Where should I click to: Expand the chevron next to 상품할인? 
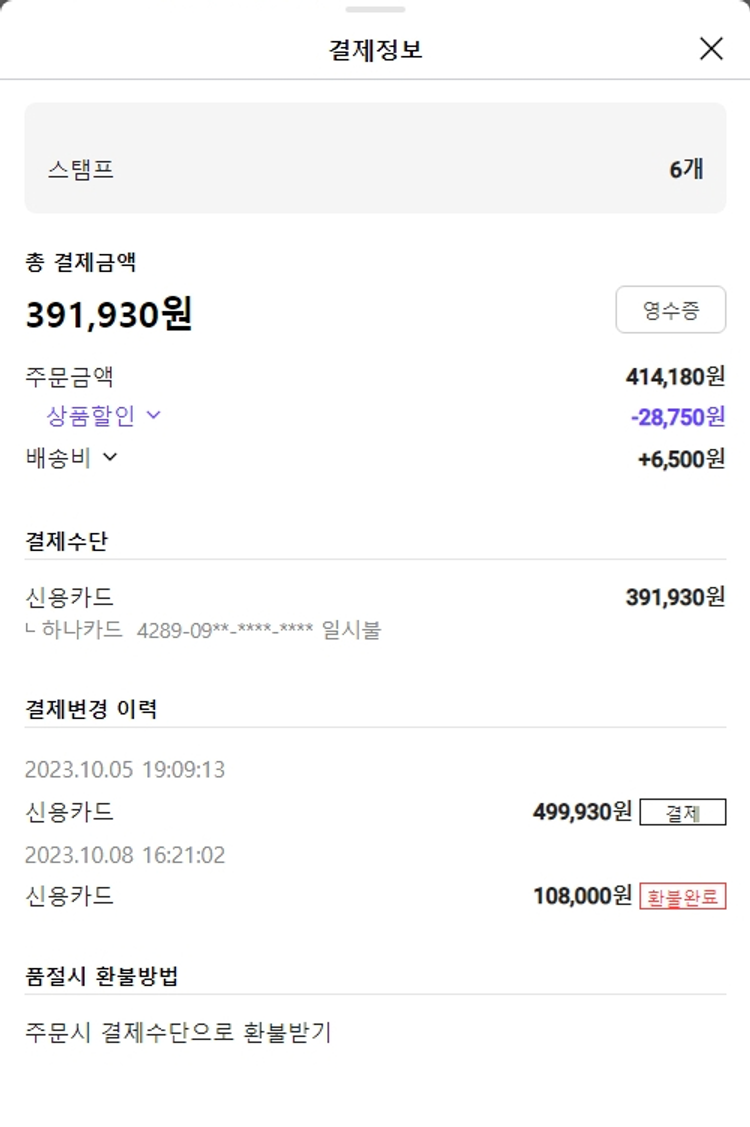153,415
